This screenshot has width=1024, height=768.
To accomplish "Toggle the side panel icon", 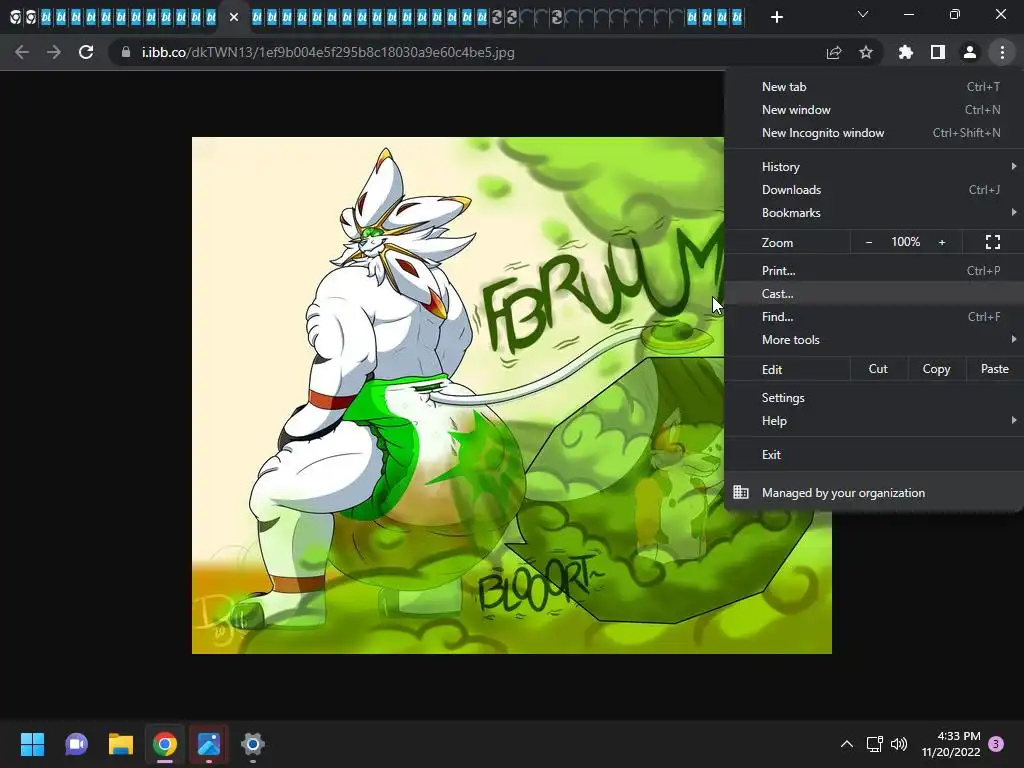I will click(x=938, y=52).
